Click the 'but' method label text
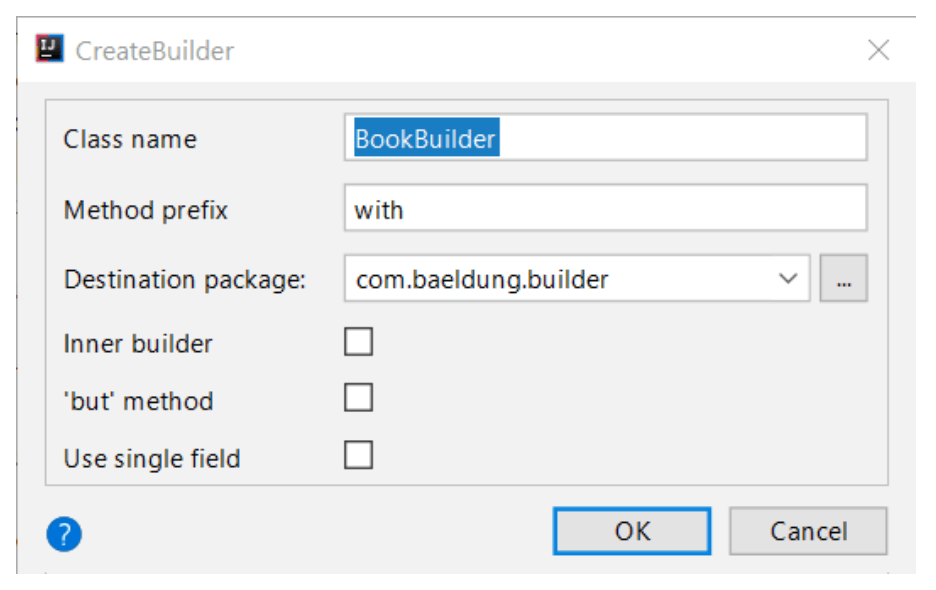 coord(138,401)
